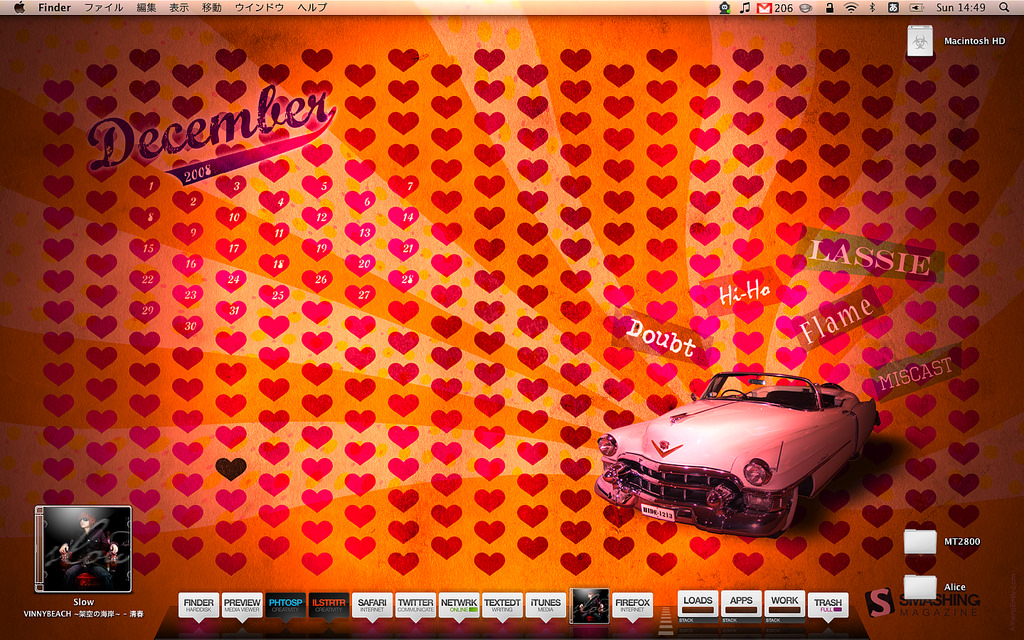Click the Wi-Fi status icon

850,8
